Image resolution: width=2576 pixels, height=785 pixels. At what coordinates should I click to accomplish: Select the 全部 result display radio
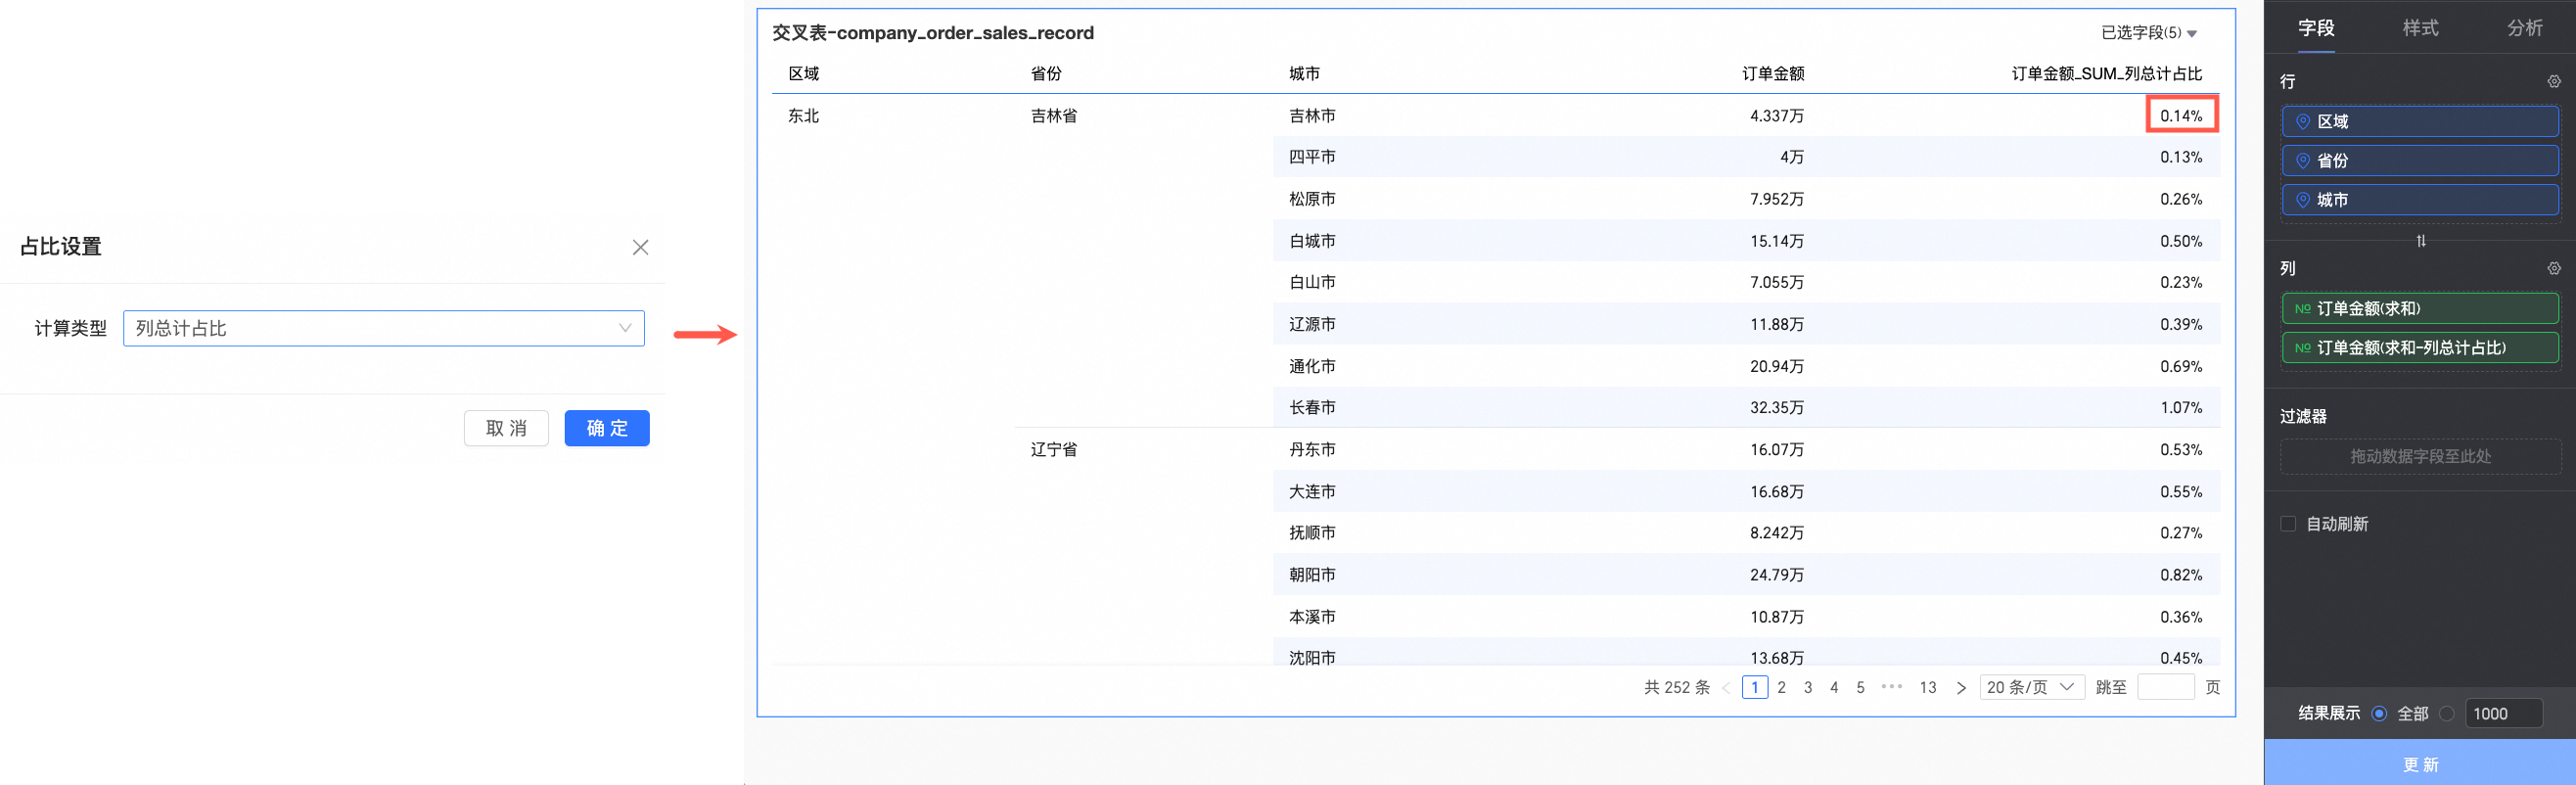click(x=2379, y=713)
